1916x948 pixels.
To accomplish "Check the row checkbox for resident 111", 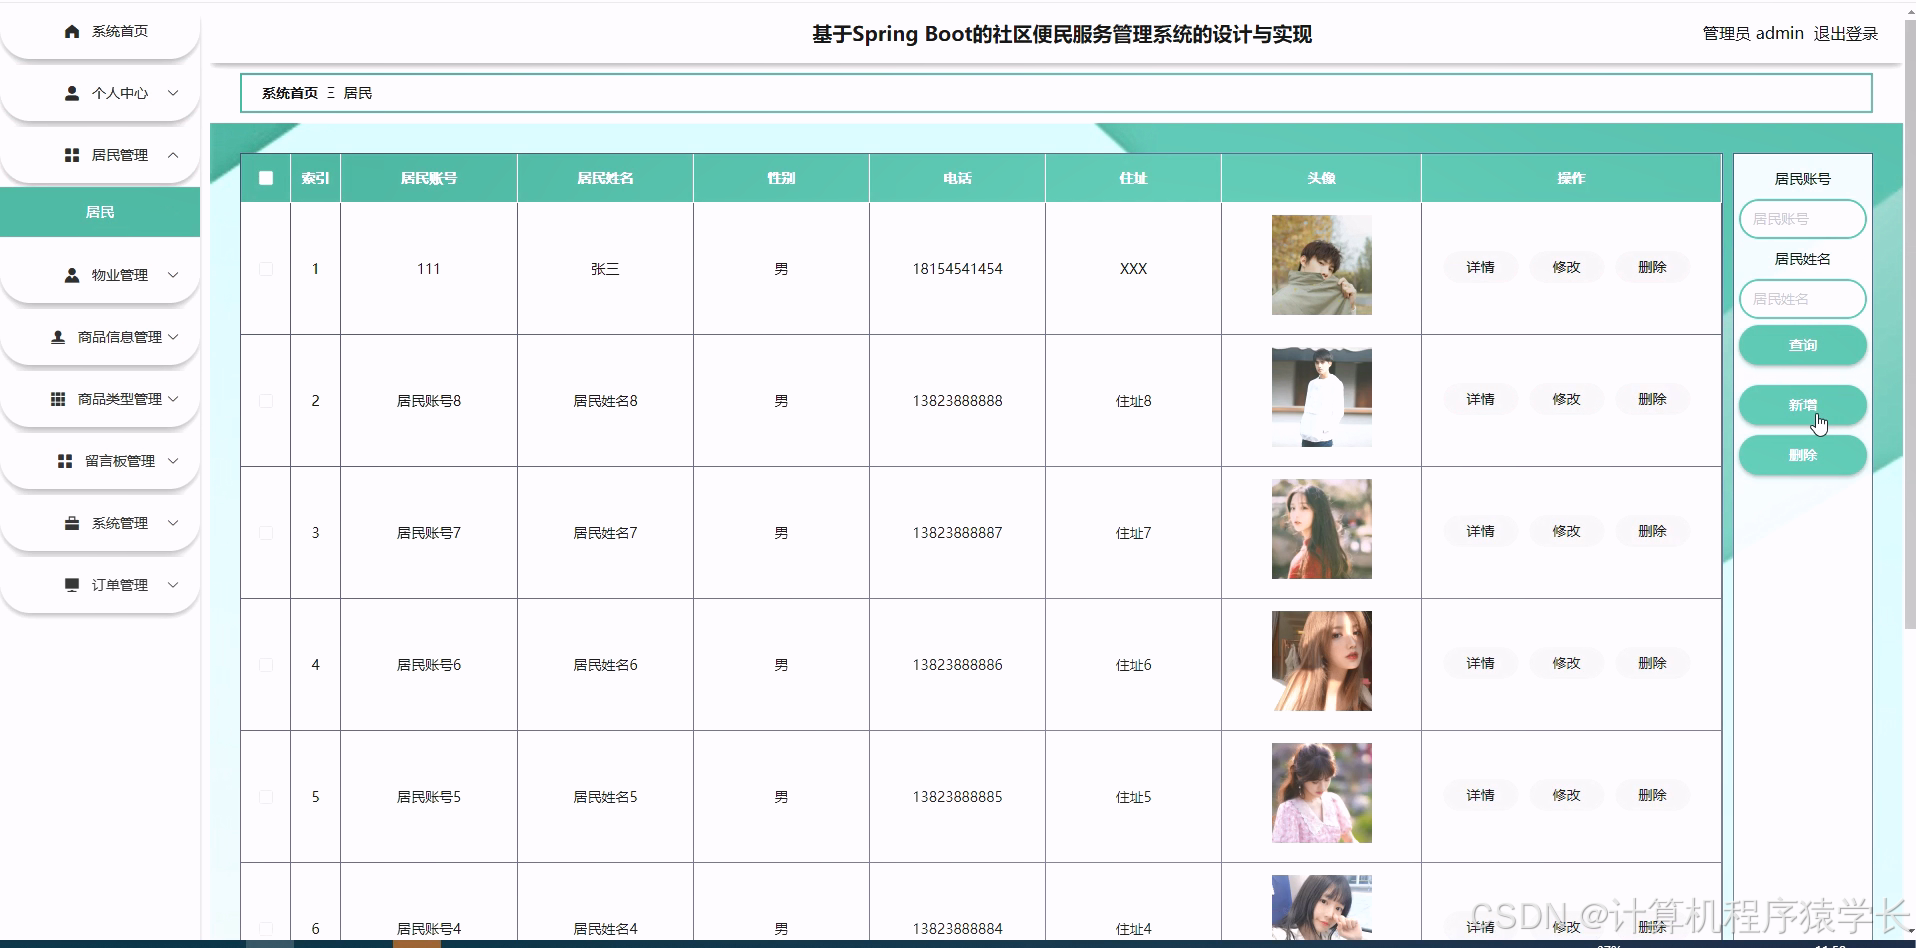I will tap(266, 269).
